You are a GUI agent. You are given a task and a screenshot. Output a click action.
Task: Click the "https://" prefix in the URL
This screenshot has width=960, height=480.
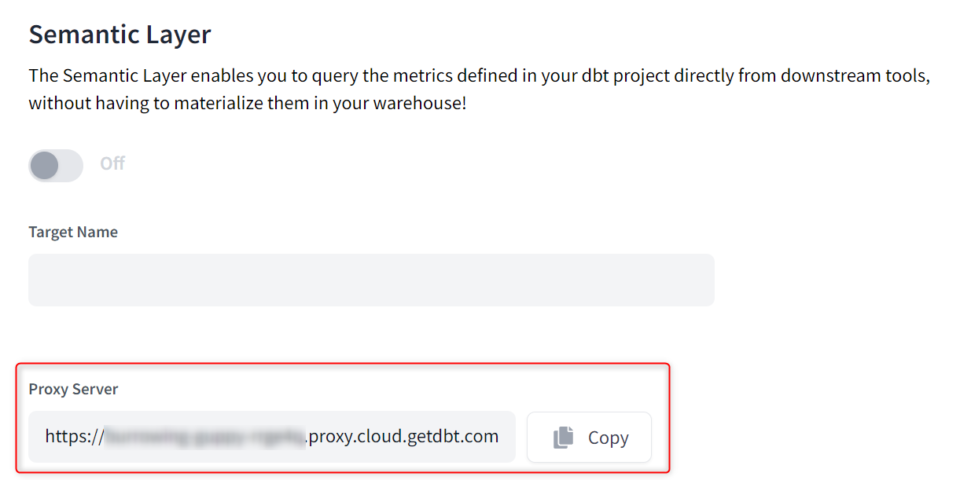tap(74, 437)
